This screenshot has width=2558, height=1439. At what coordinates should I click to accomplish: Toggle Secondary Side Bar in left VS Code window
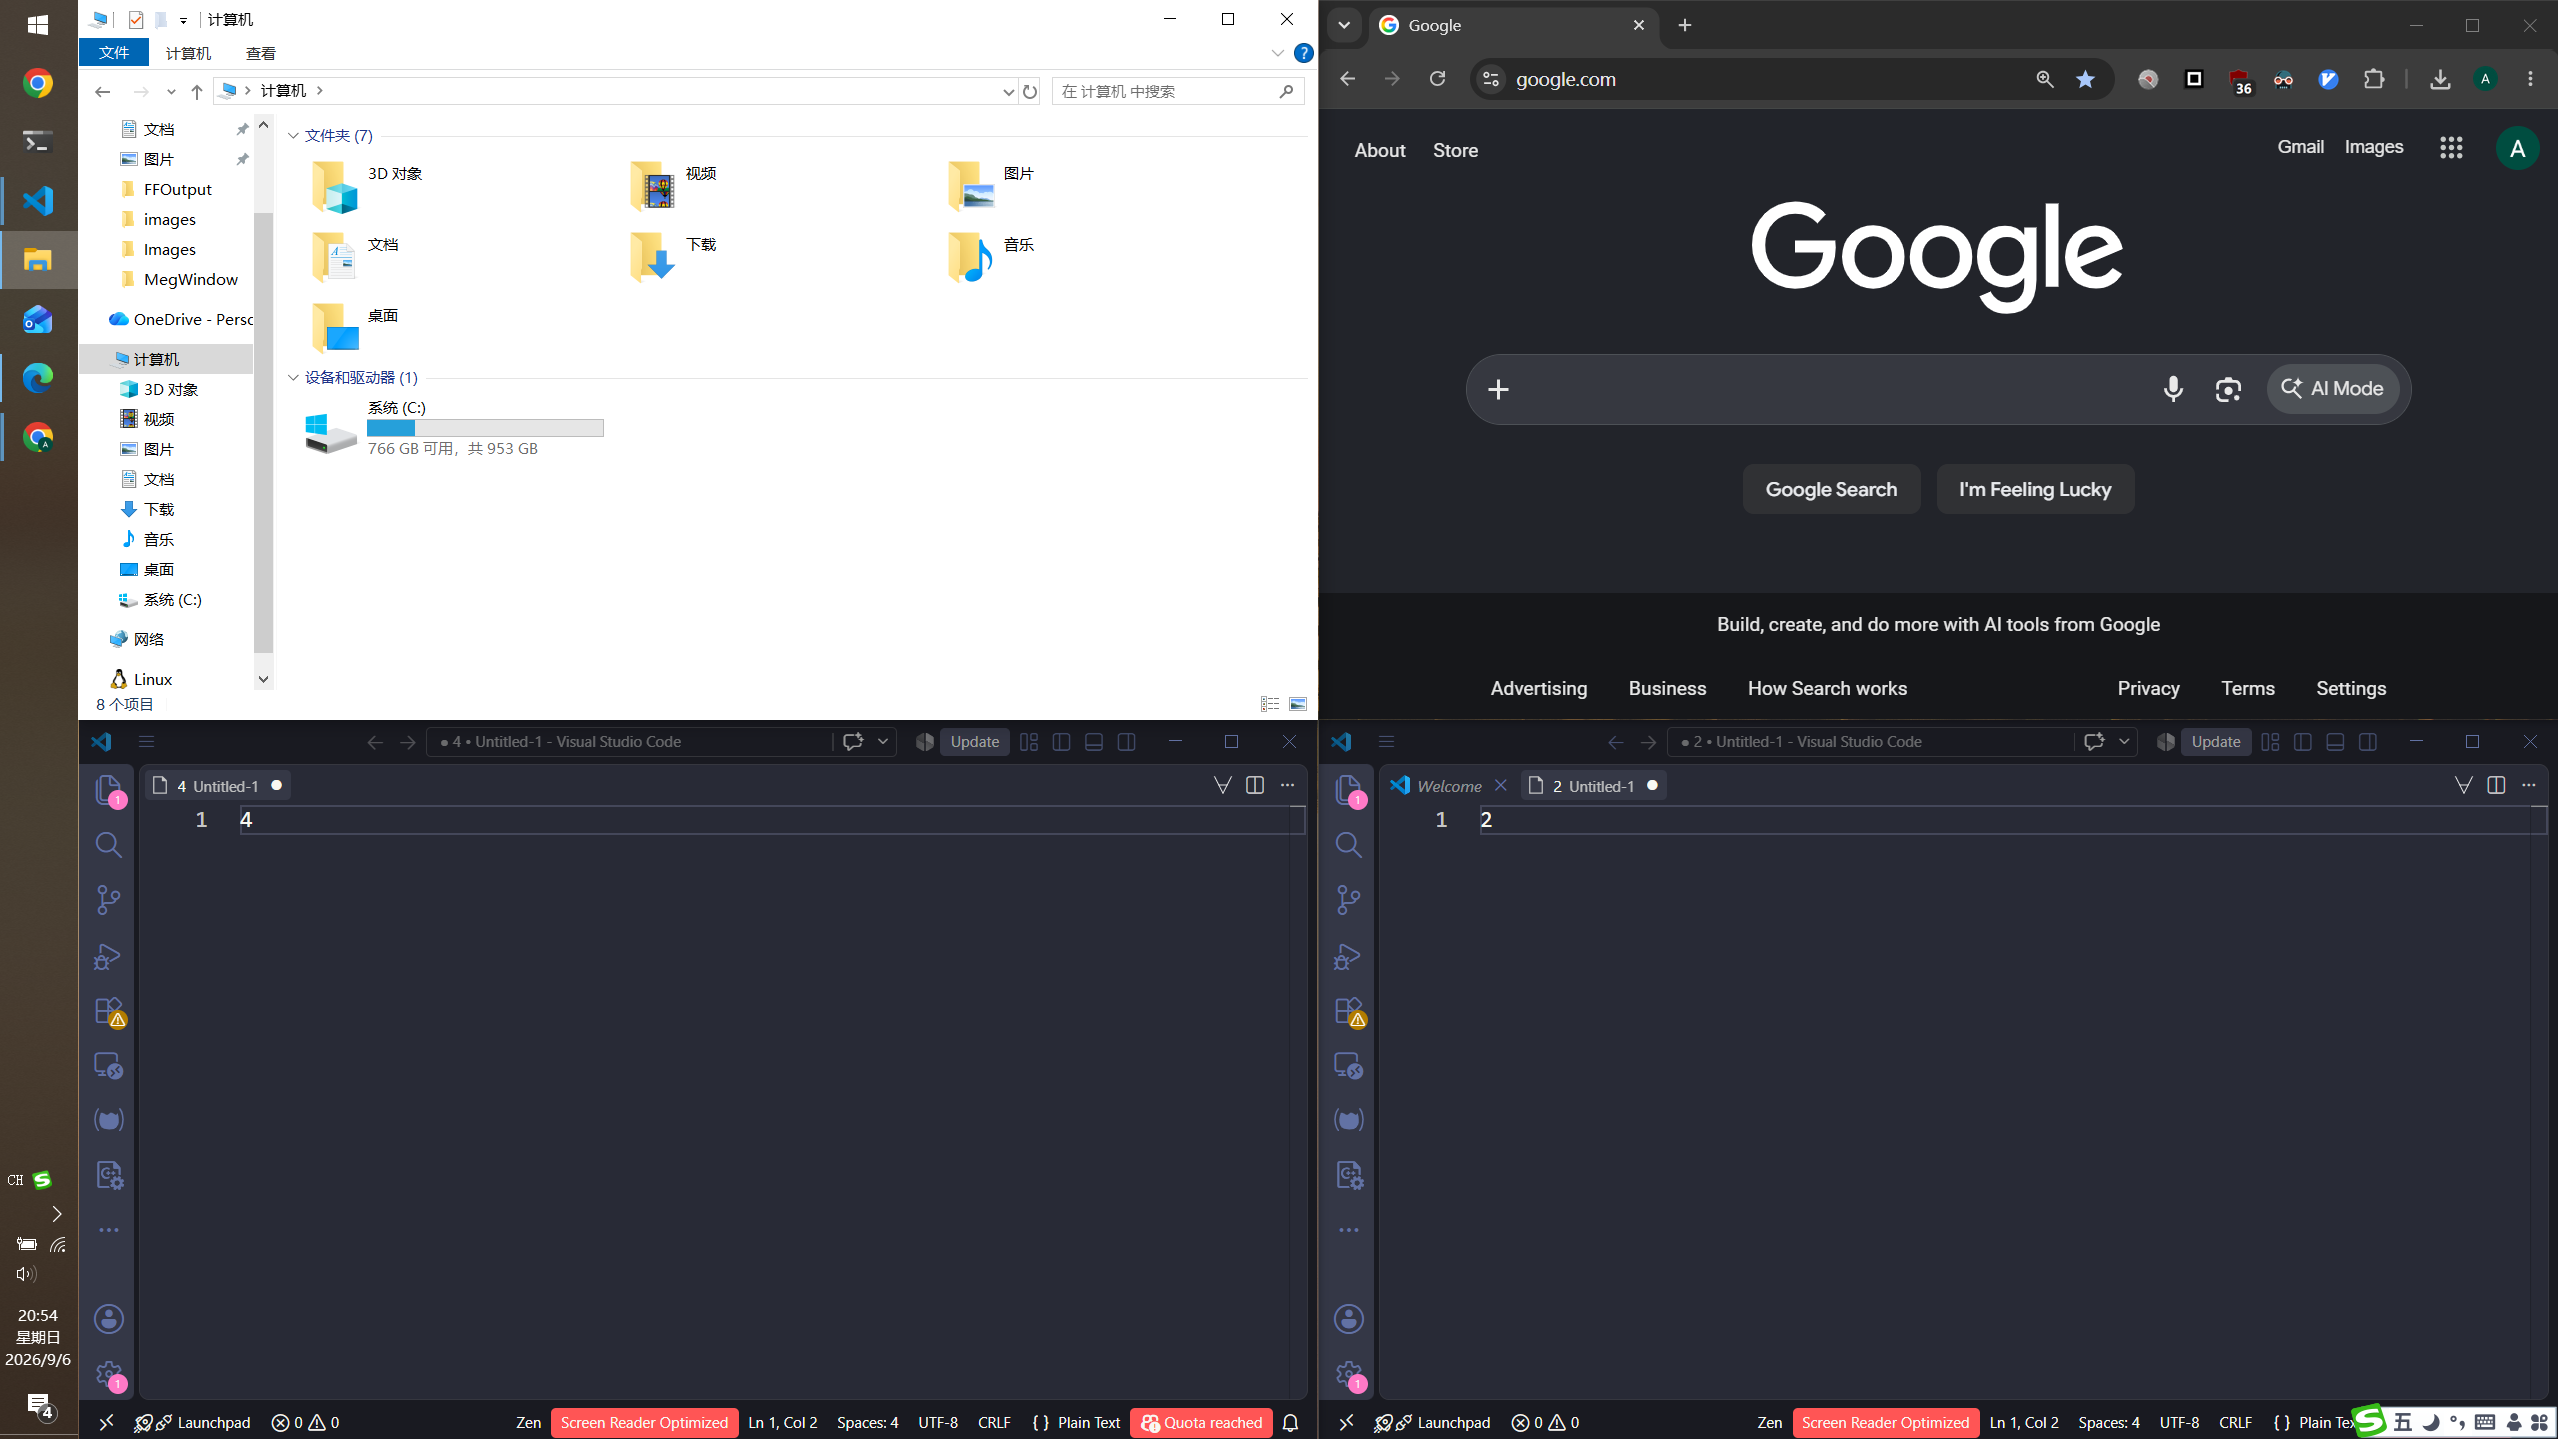pos(1126,742)
